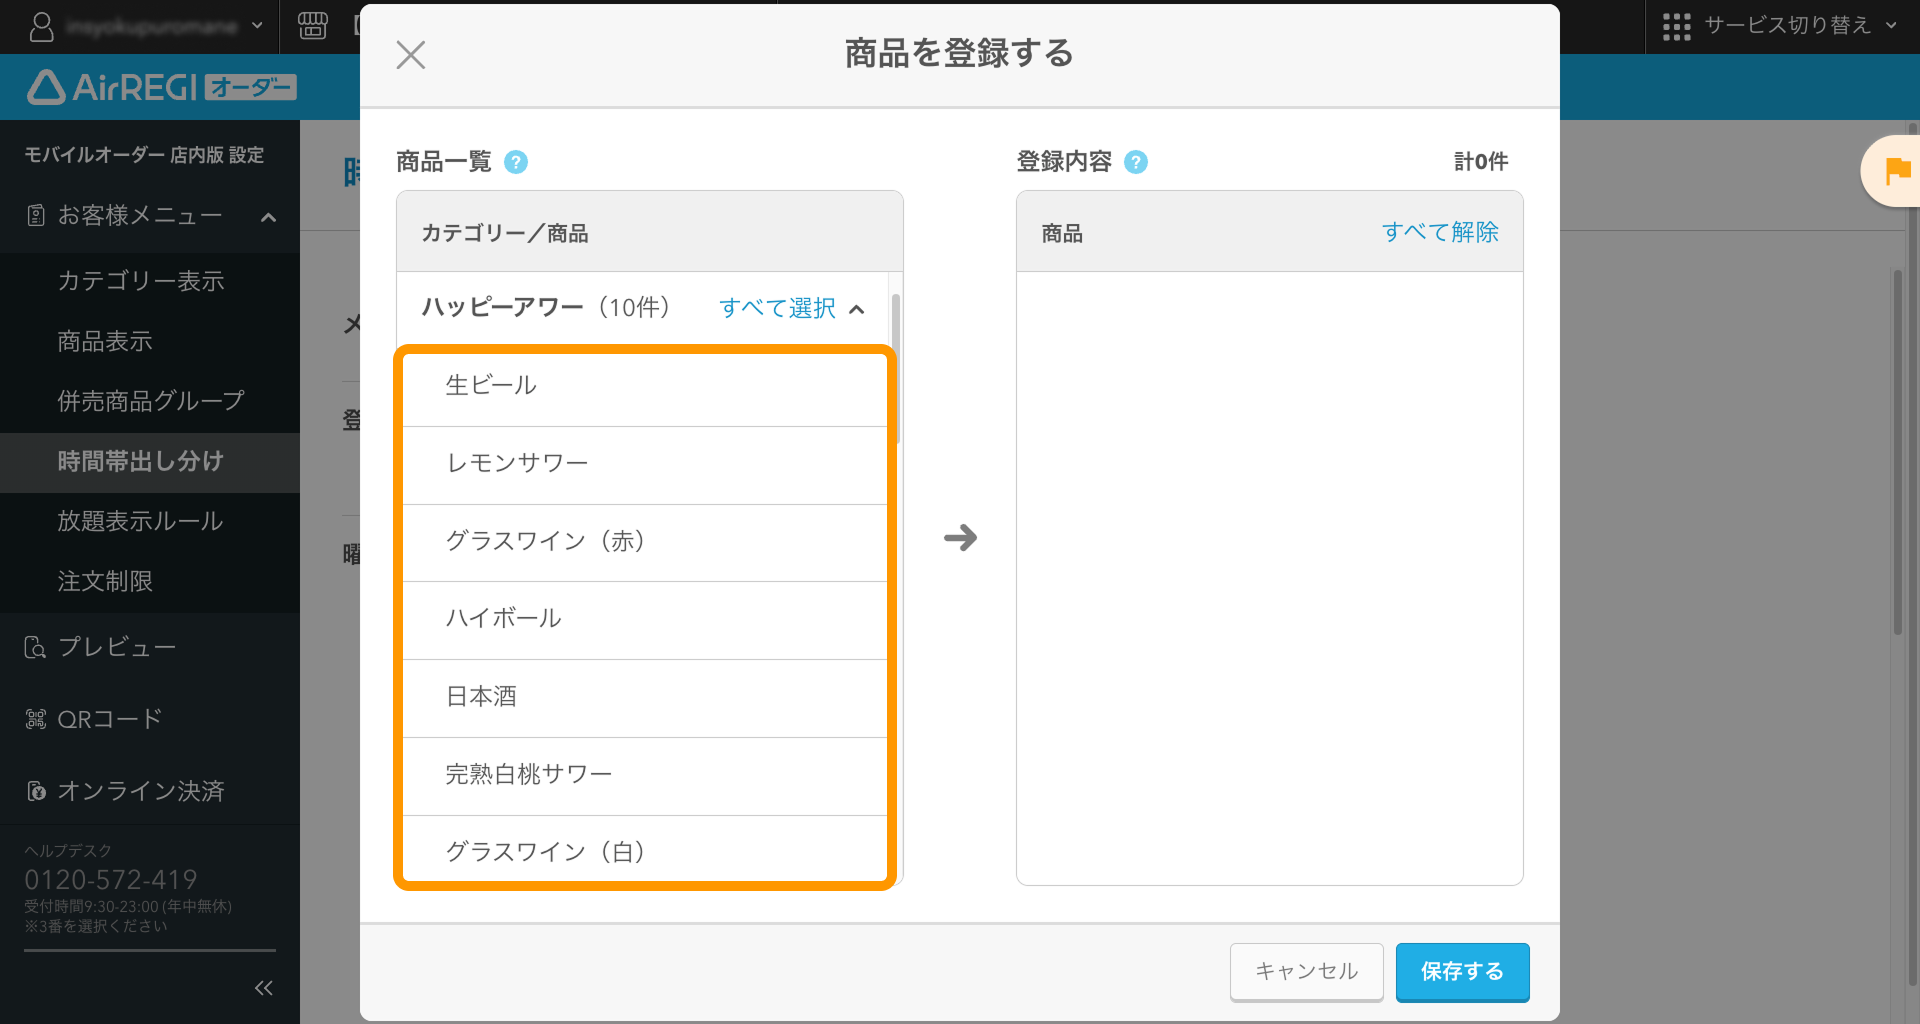Select グラスワイン（赤） item
Viewport: 1920px width, 1024px height.
(x=645, y=543)
